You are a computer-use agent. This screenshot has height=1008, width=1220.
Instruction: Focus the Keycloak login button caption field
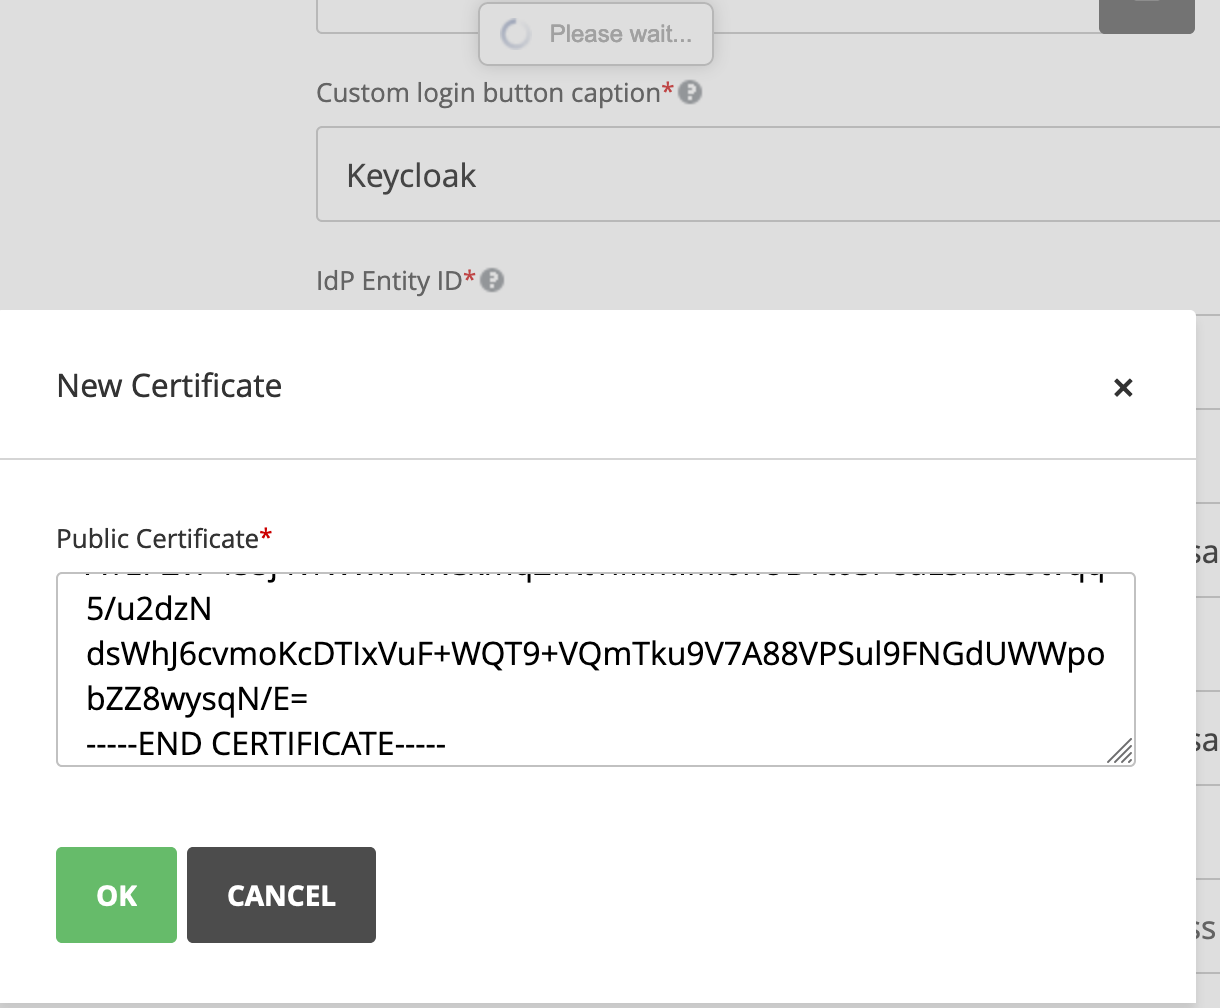pos(768,174)
